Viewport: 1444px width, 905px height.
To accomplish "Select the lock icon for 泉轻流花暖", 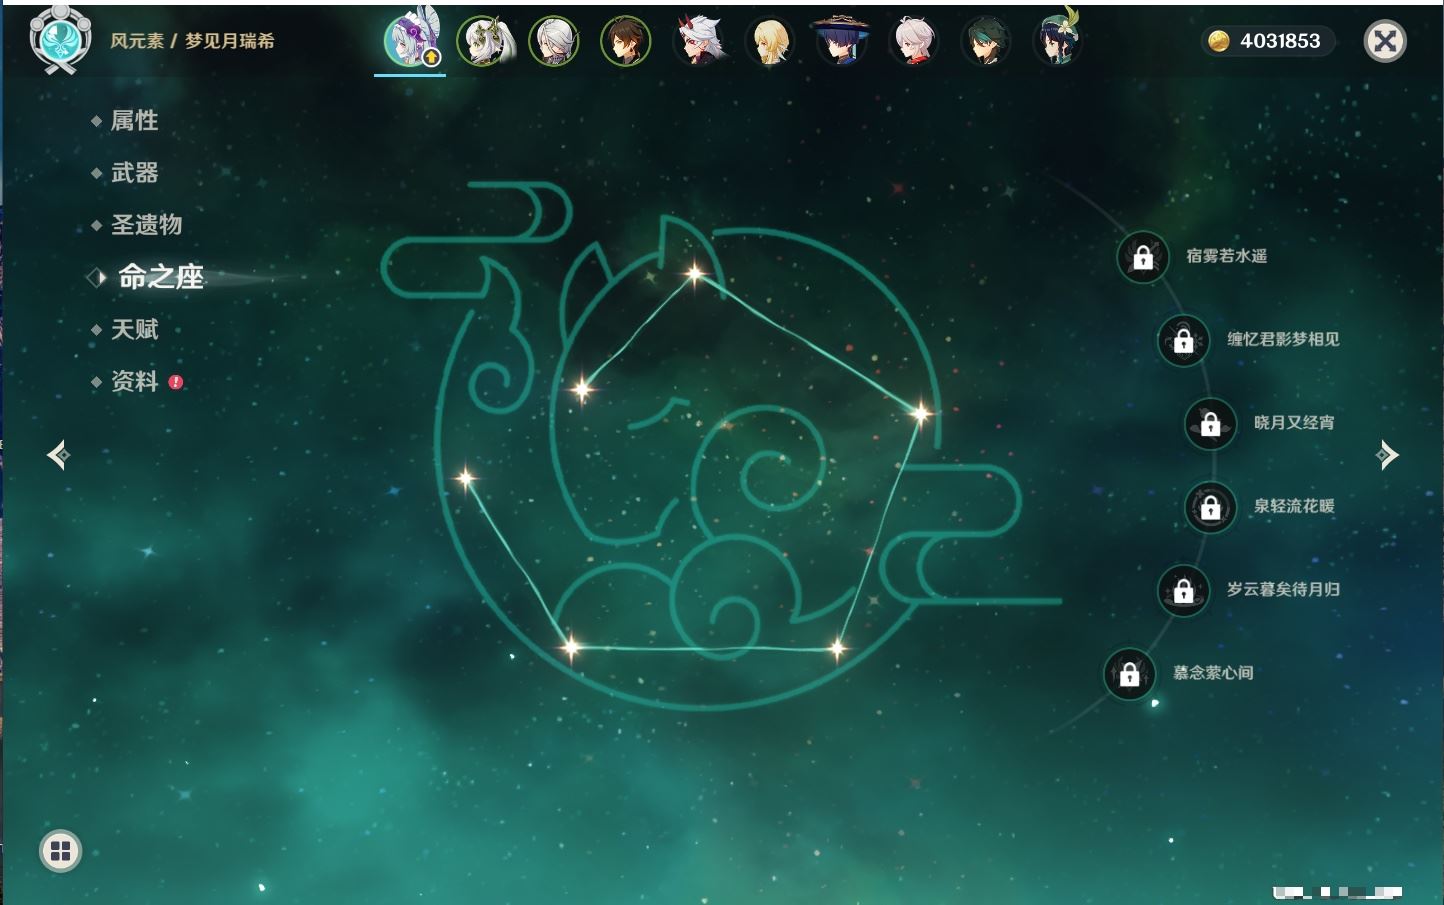I will point(1211,507).
